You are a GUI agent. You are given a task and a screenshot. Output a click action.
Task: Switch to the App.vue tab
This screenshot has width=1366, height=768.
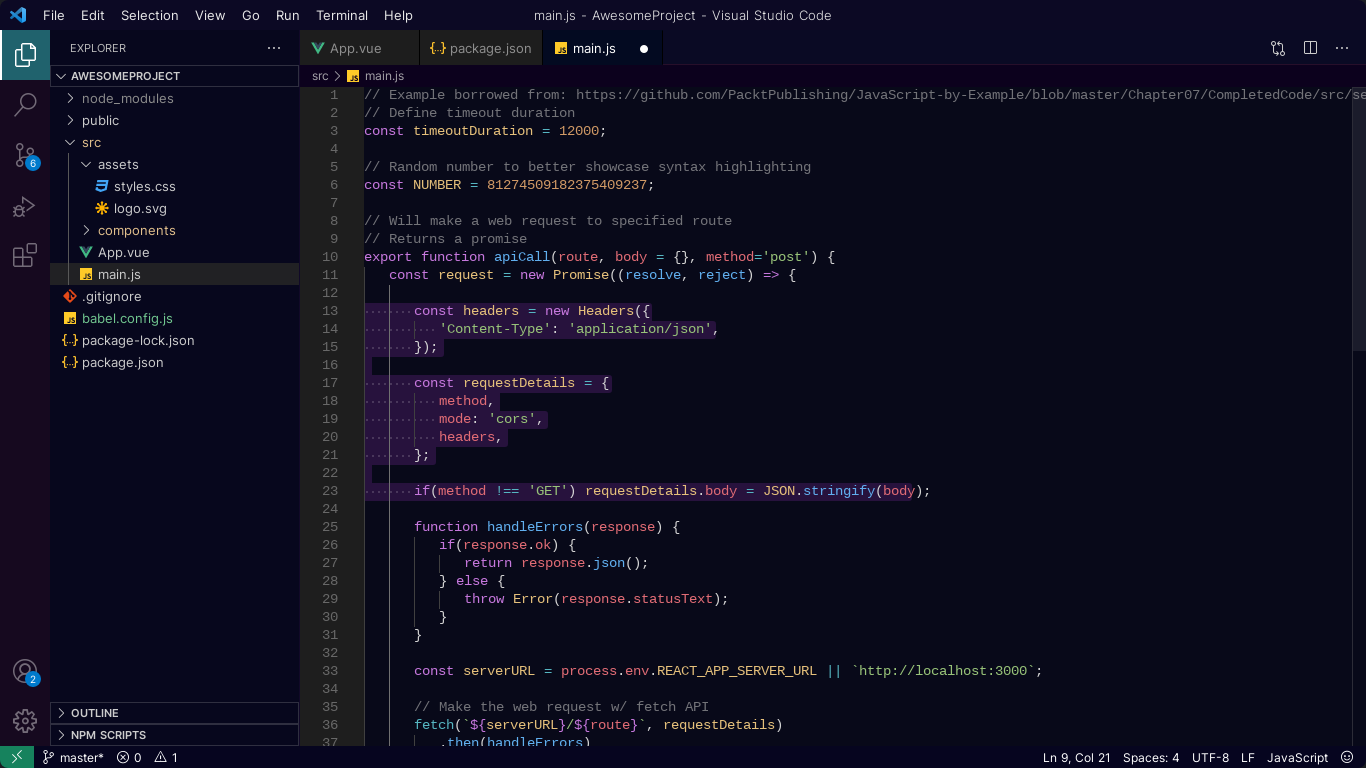(x=358, y=47)
